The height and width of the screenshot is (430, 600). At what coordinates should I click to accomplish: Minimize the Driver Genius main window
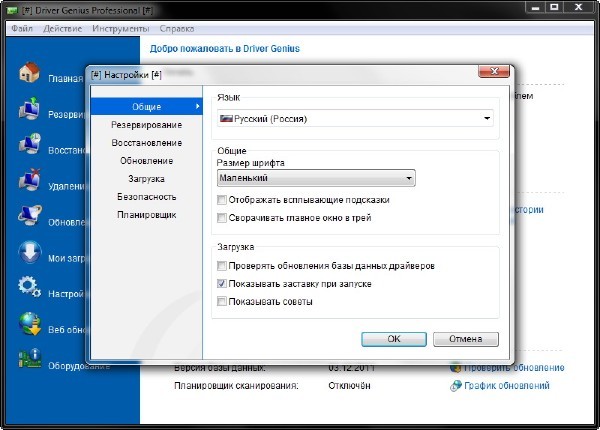535,8
